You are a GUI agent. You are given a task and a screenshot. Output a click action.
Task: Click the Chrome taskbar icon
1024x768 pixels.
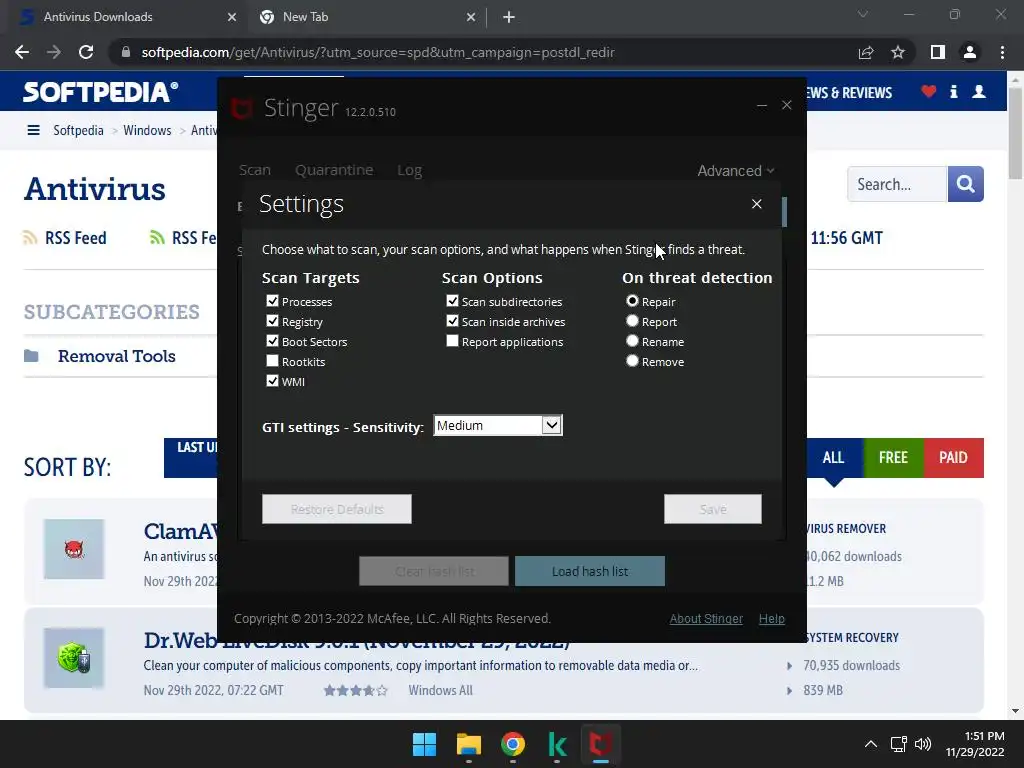(x=513, y=744)
